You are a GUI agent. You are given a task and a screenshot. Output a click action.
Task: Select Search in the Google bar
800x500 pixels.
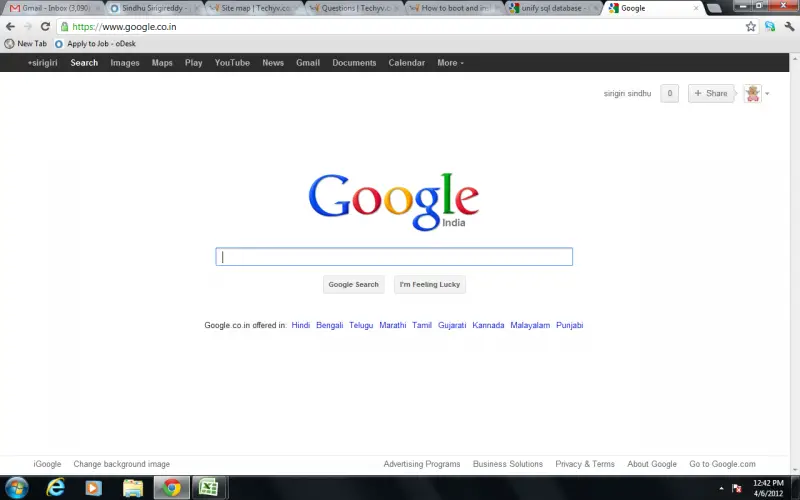click(x=84, y=63)
